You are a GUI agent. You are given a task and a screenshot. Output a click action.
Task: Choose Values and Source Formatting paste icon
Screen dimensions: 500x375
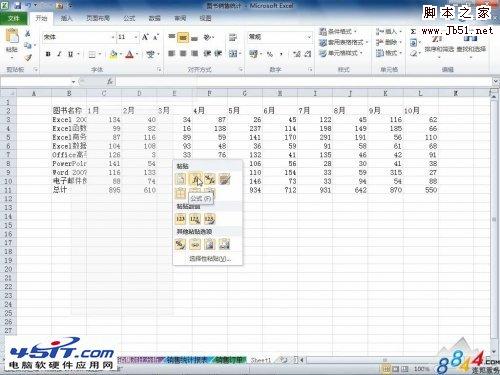210,219
